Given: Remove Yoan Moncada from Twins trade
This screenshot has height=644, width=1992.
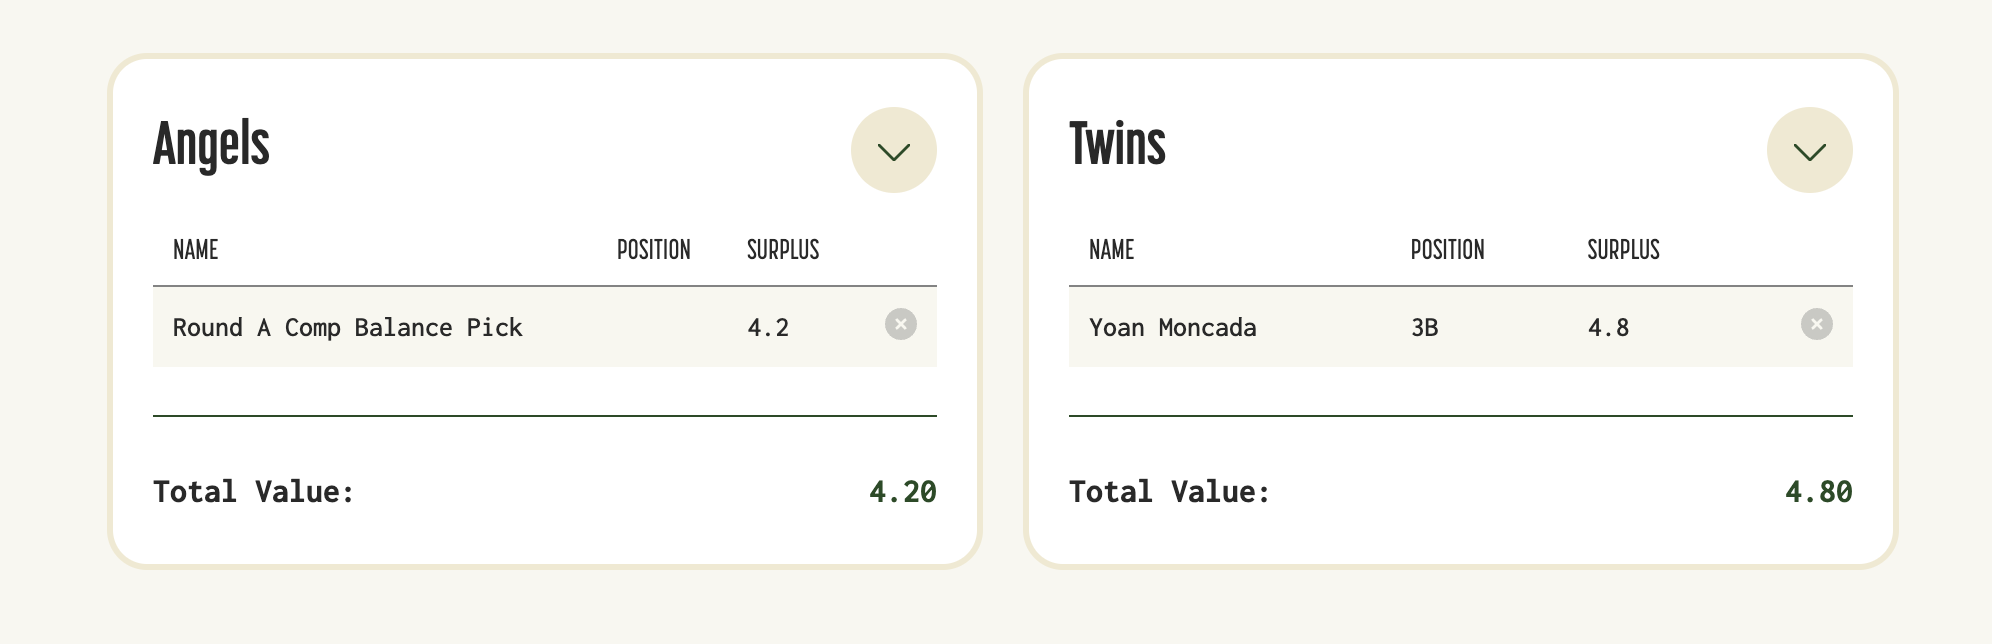Looking at the screenshot, I should pos(1816,324).
